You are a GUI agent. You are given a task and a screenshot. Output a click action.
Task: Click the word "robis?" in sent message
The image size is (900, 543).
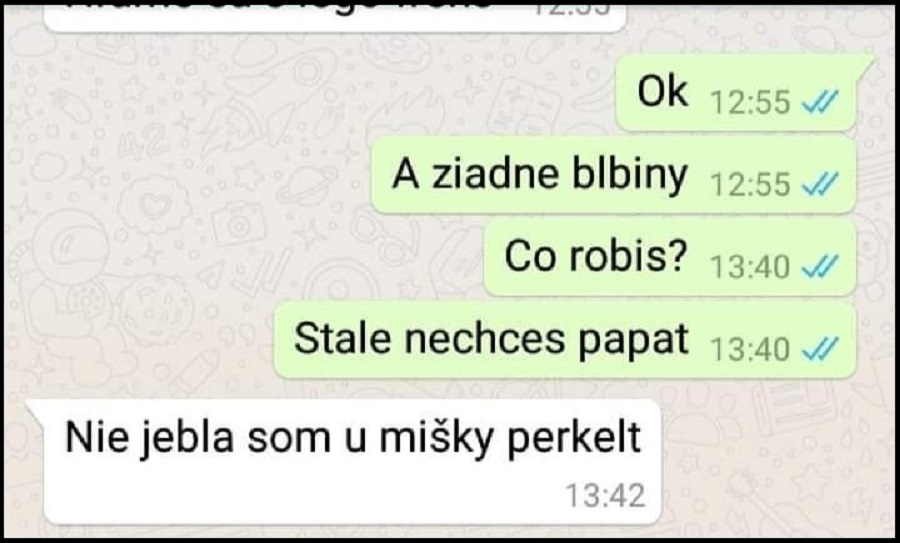(x=629, y=257)
